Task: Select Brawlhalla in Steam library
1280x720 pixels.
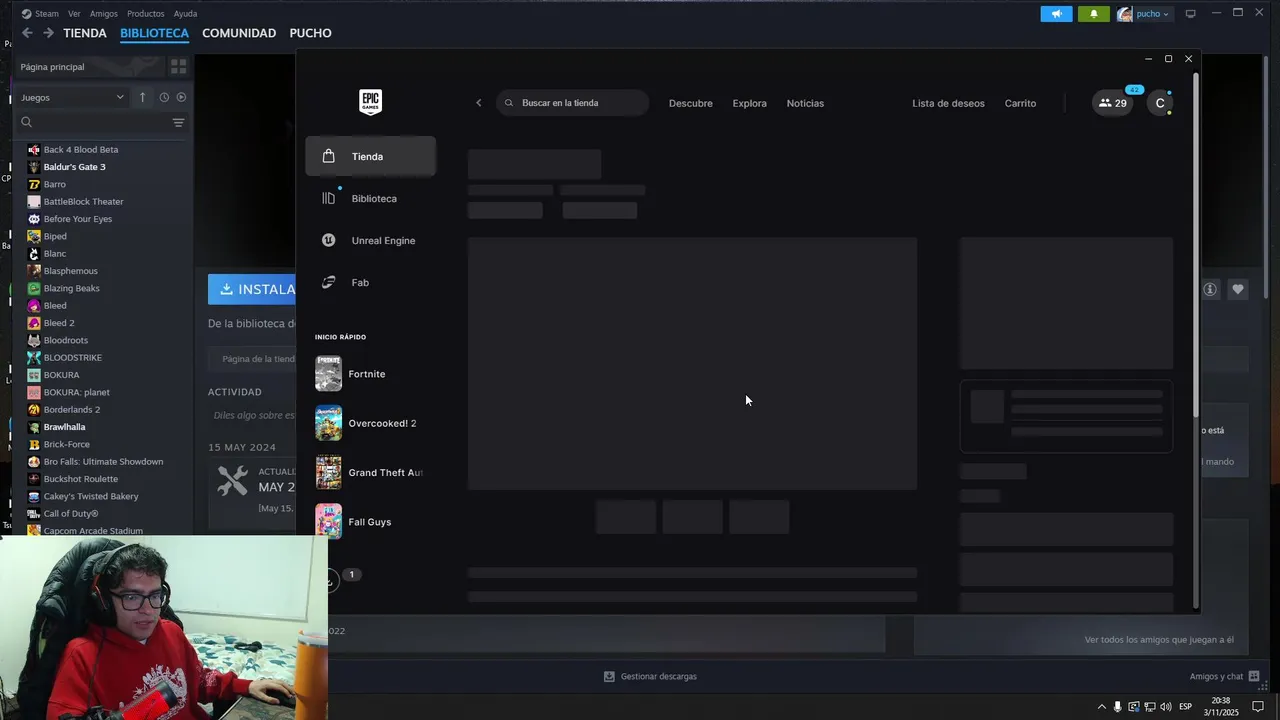Action: coord(64,427)
